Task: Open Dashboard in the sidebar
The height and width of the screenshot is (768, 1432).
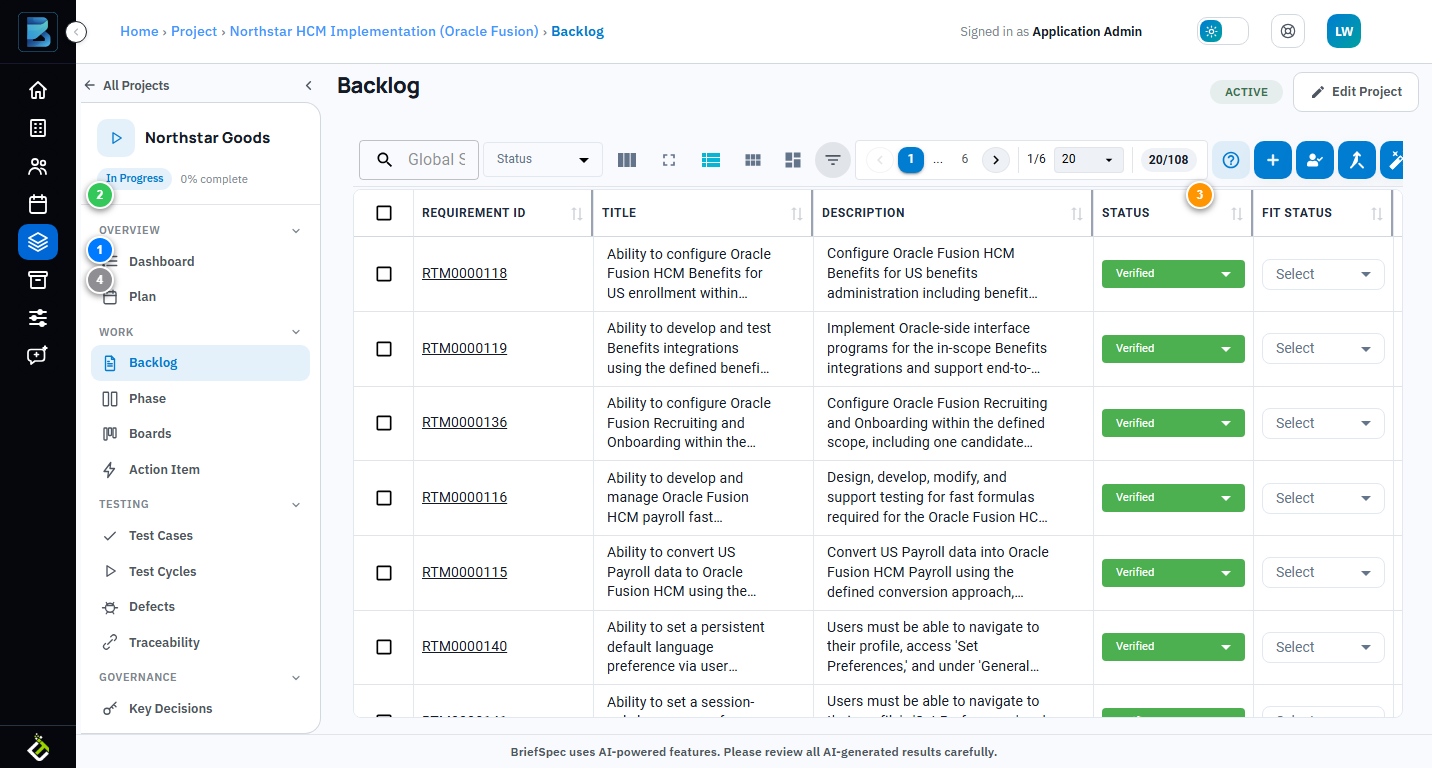Action: [200, 262]
